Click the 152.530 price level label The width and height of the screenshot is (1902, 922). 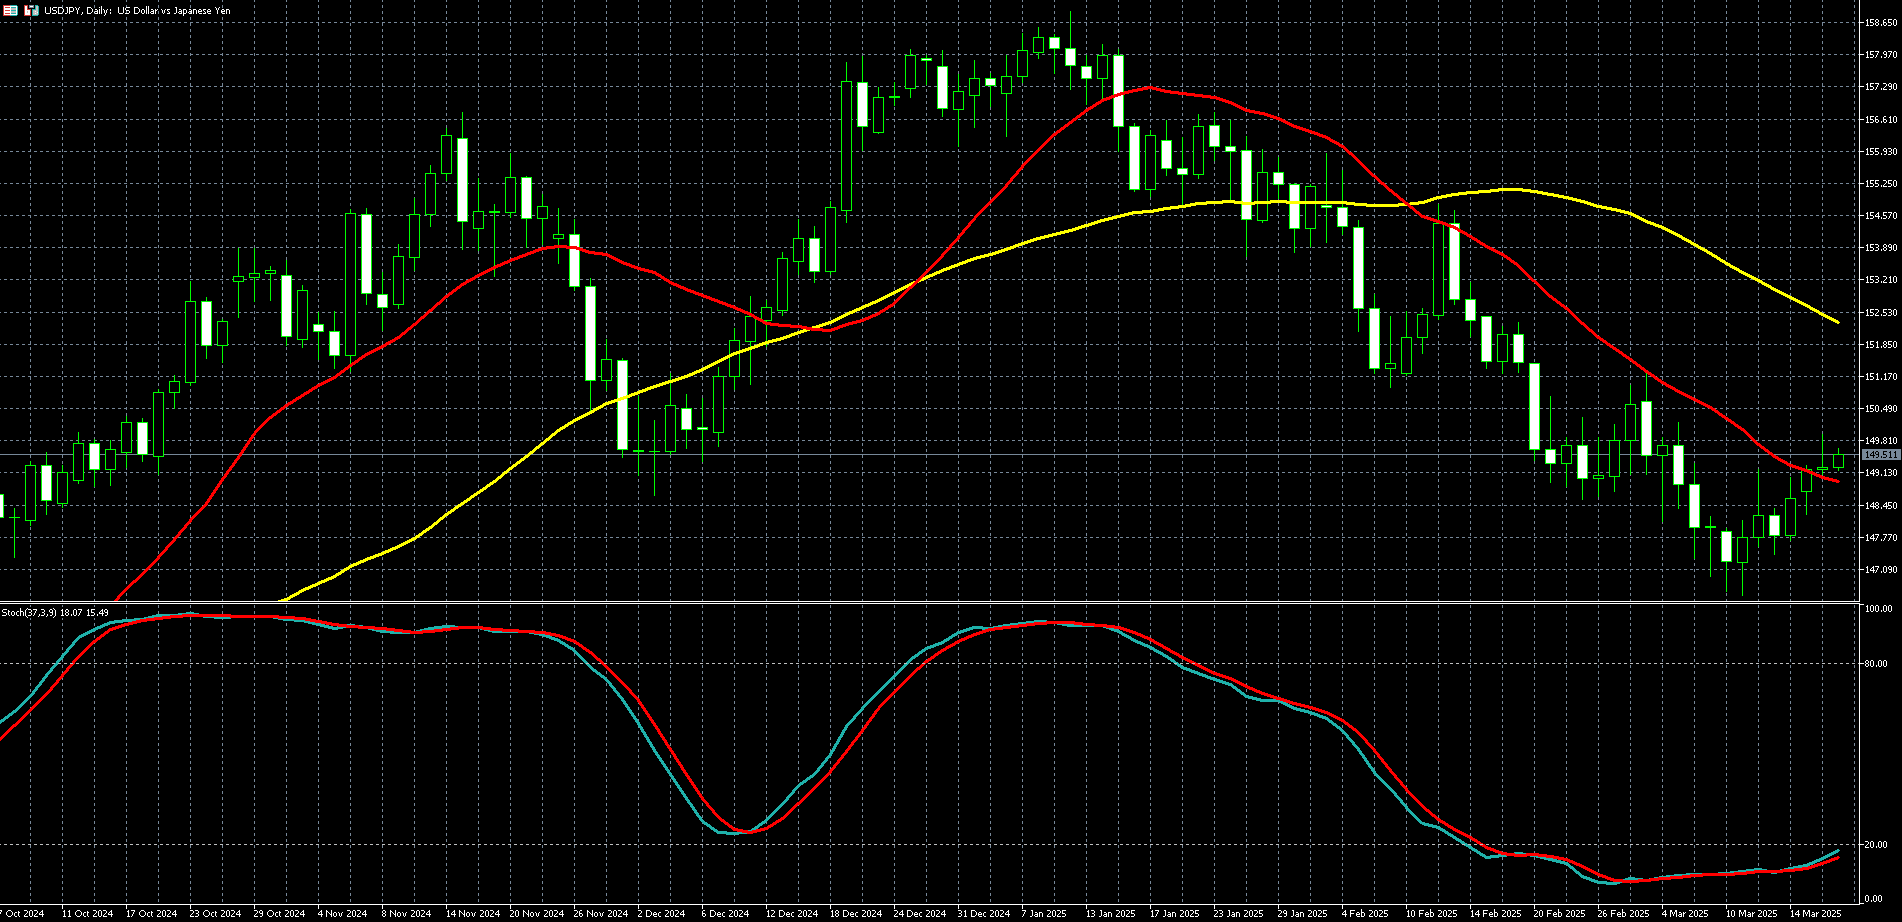[1881, 313]
